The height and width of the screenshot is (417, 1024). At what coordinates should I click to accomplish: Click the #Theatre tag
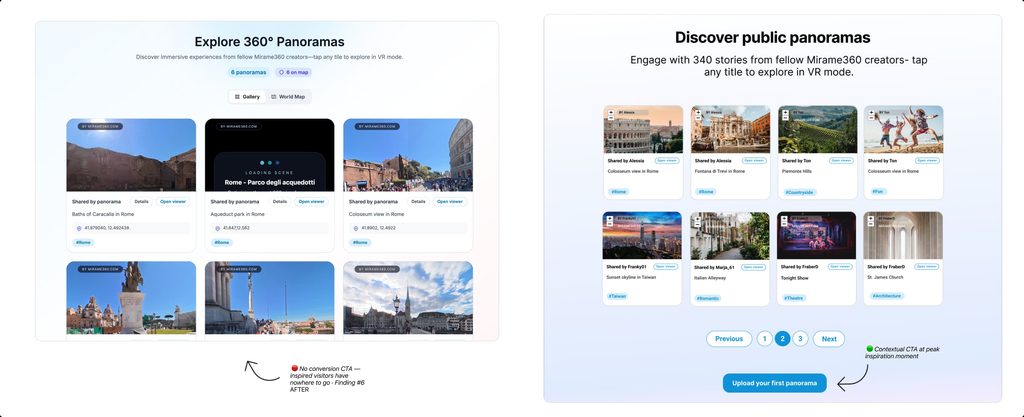[794, 298]
